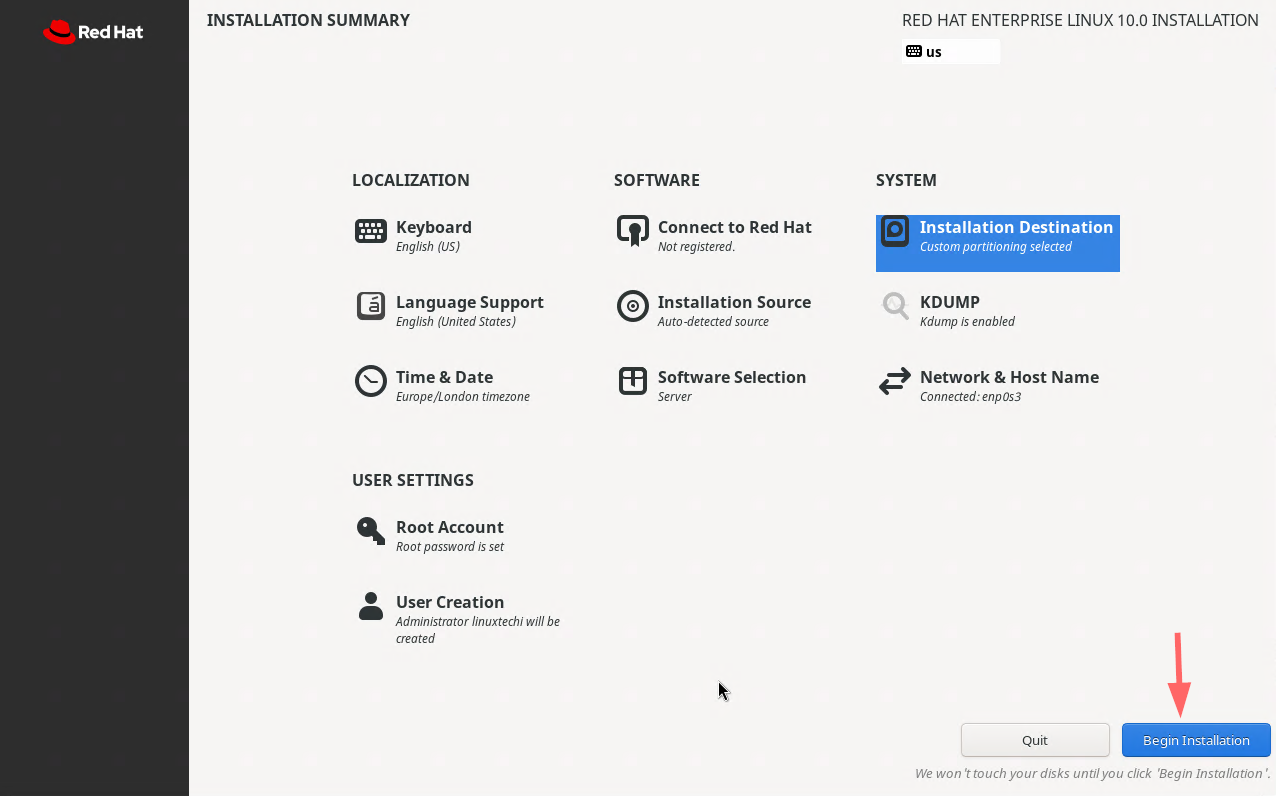
Task: Click the Red Hat logo
Action: [94, 32]
